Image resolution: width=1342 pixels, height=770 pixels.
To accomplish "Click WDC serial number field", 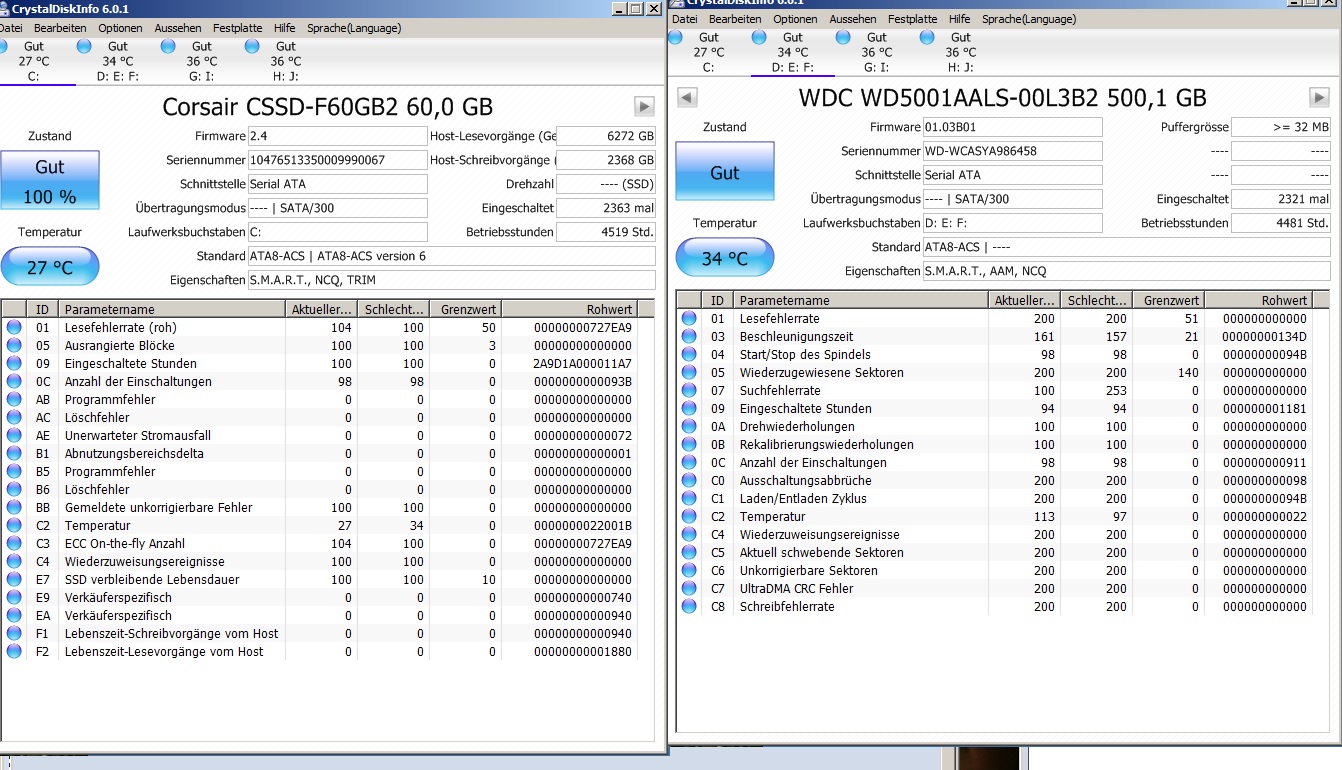I will coord(1013,151).
